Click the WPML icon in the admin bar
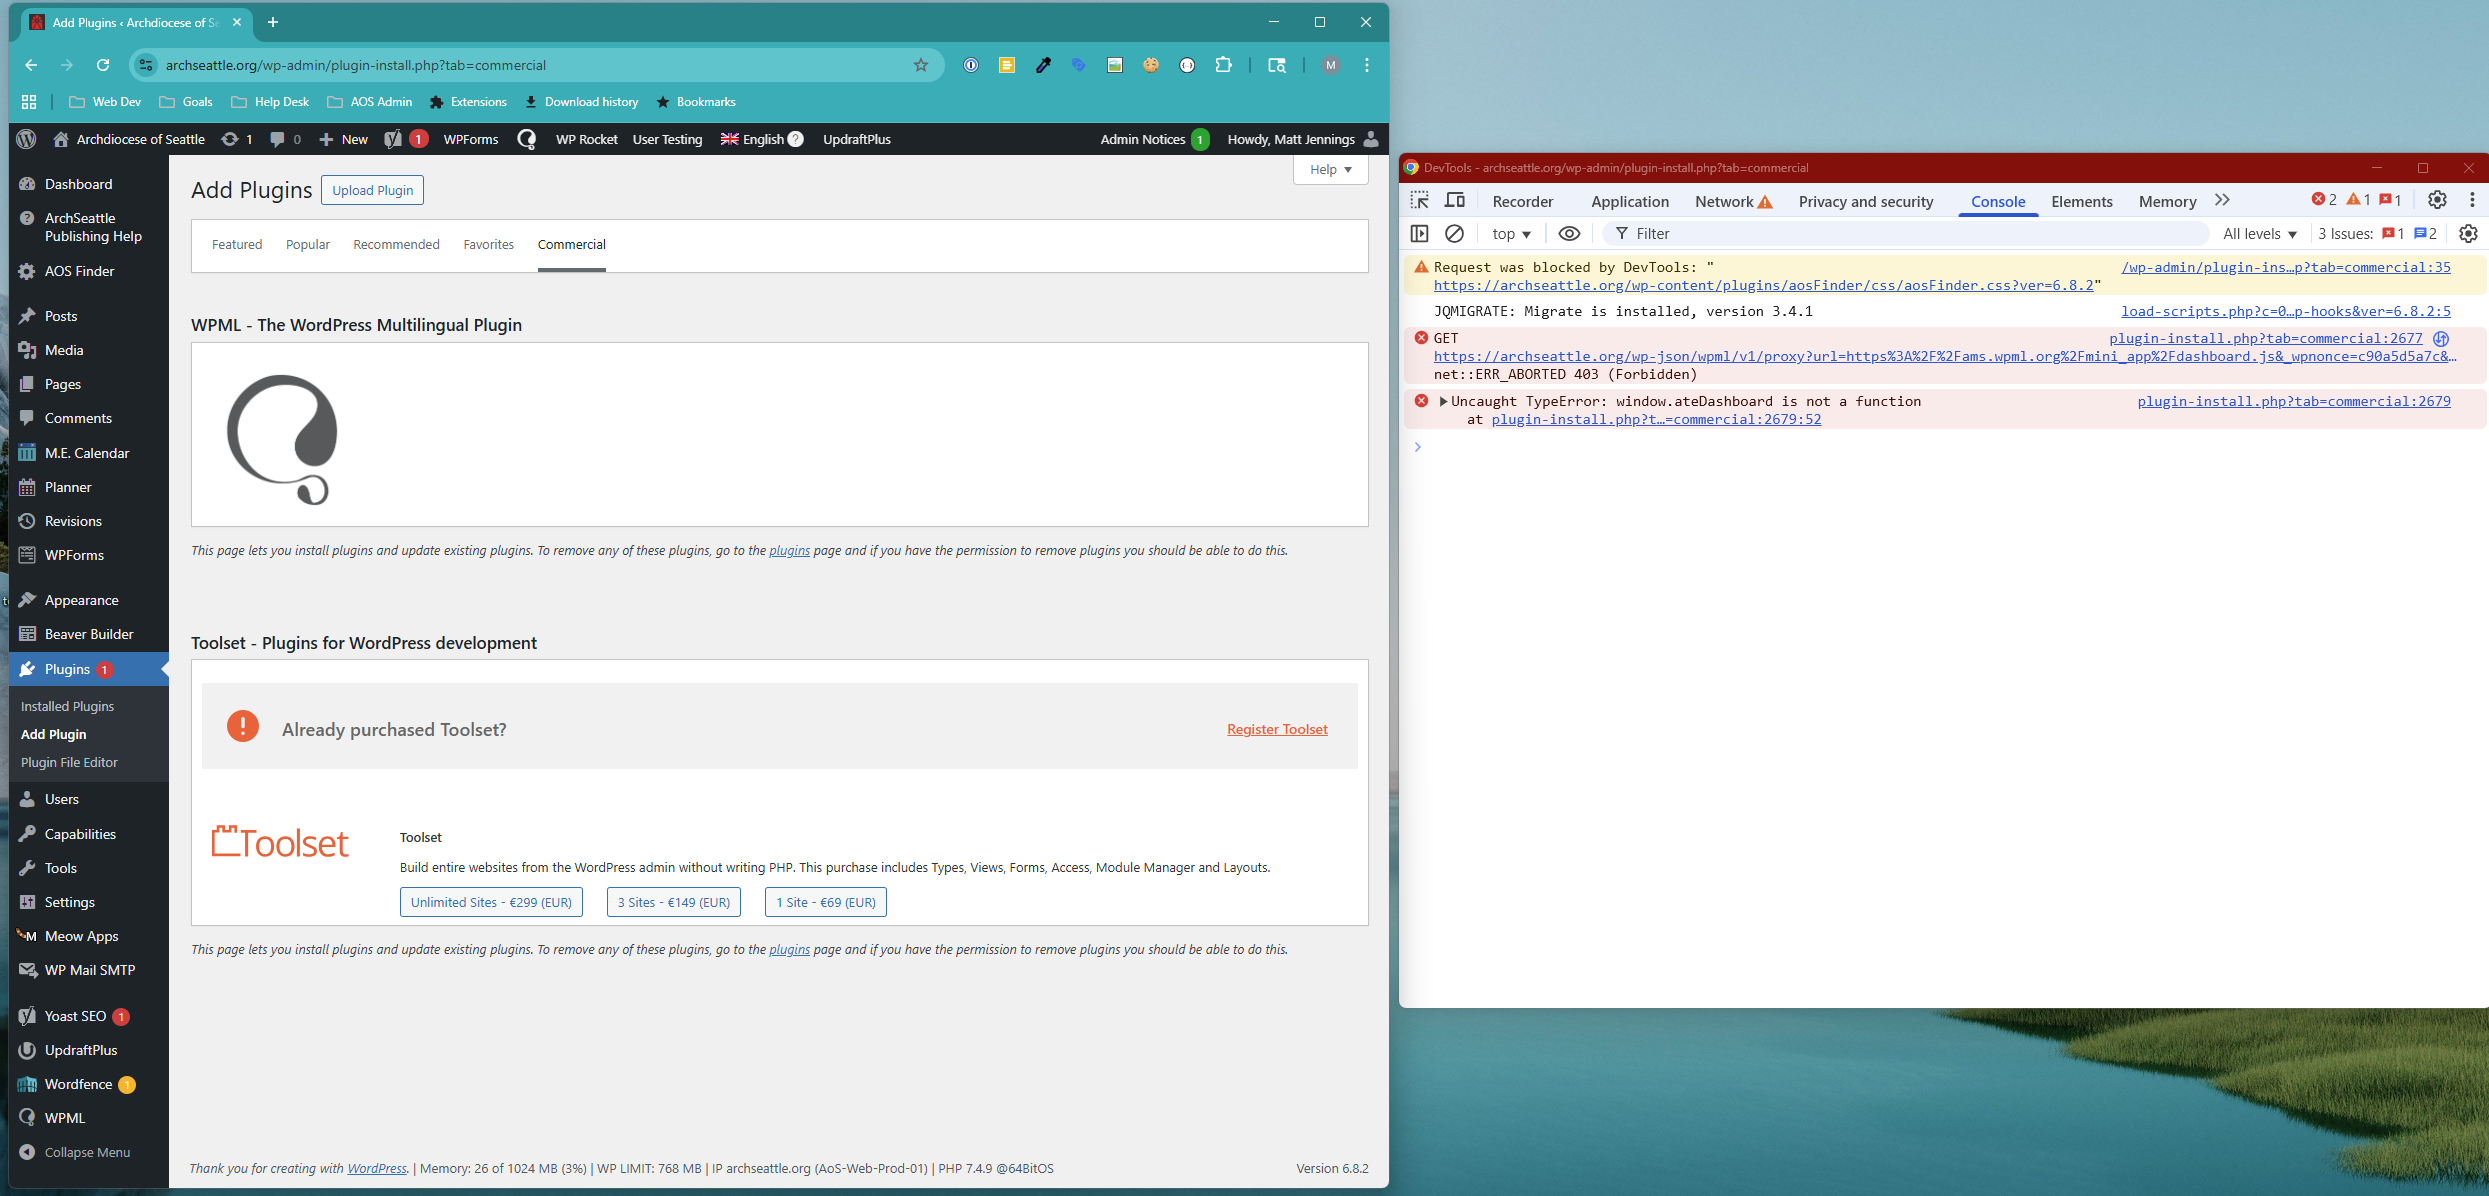 tap(527, 139)
